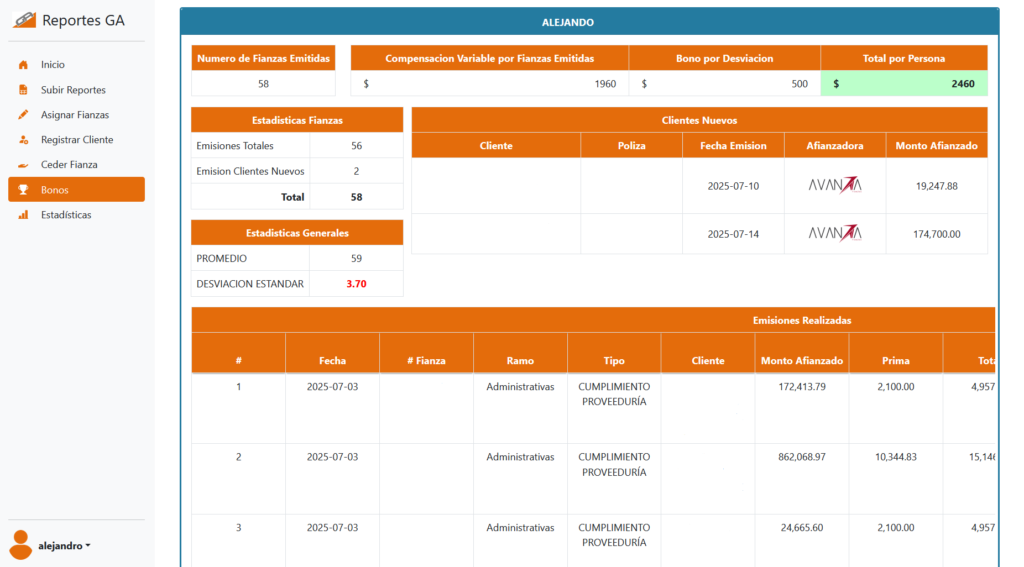Click the Inicio home icon
The width and height of the screenshot is (1024, 567).
[23, 65]
